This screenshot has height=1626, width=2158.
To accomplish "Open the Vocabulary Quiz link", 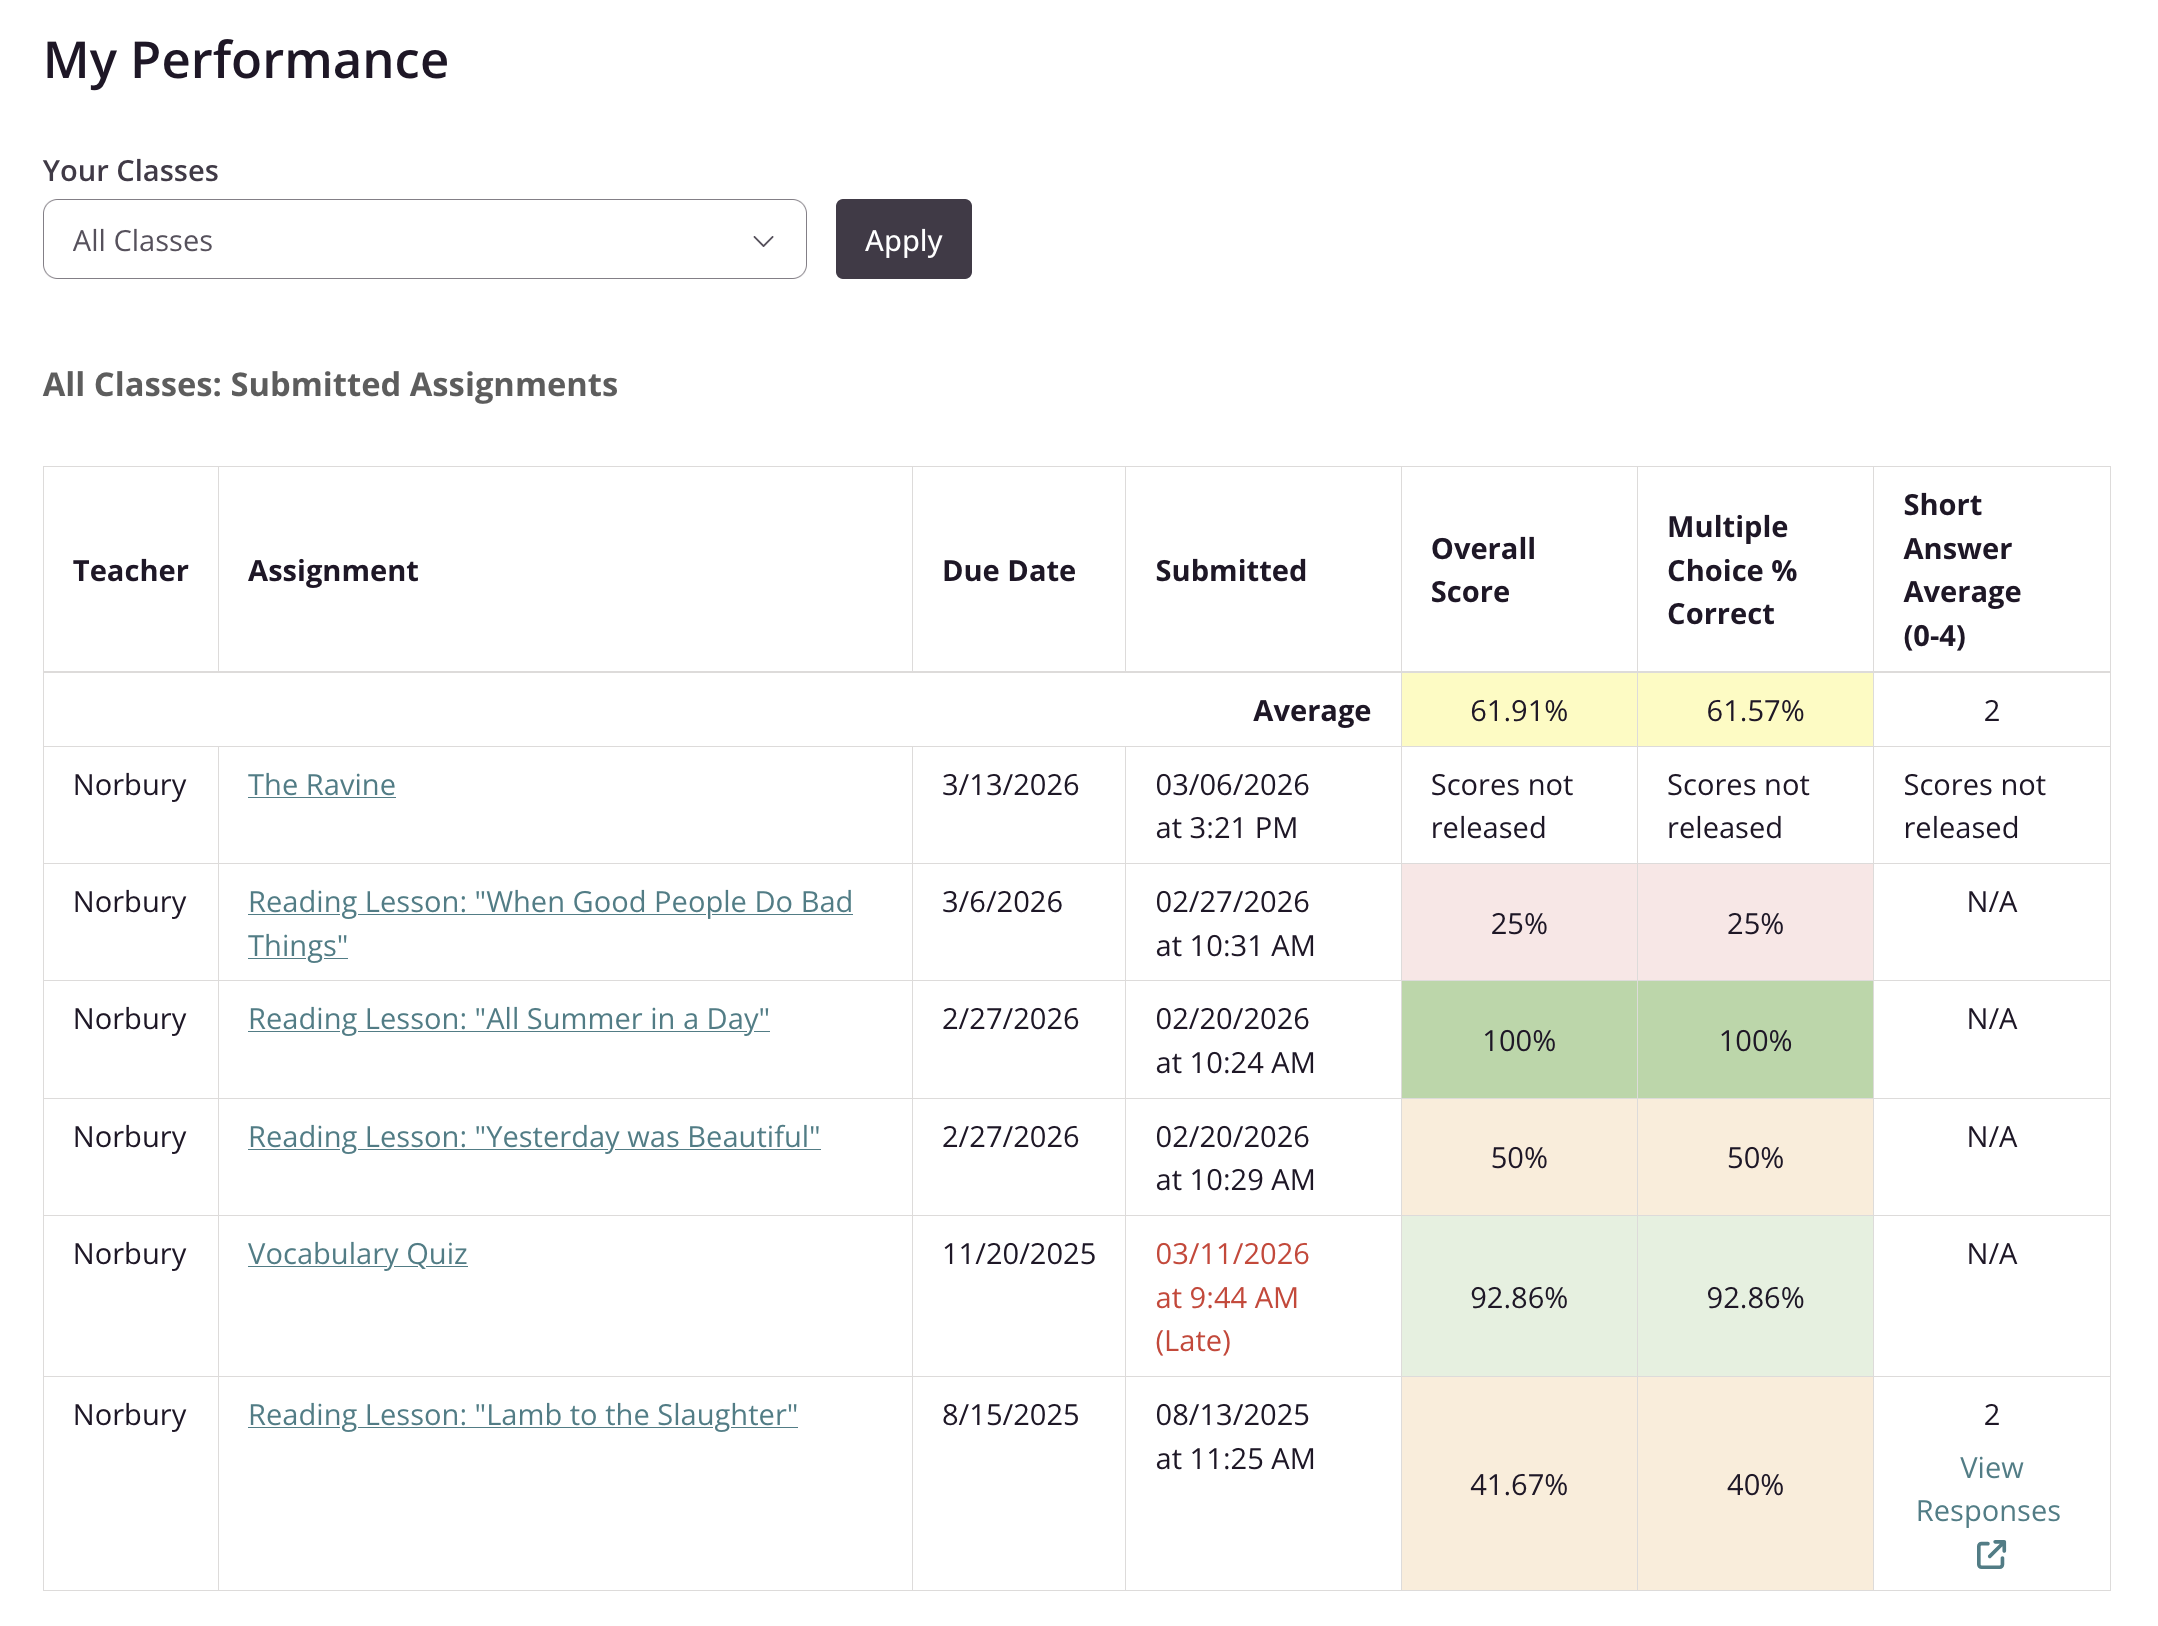I will point(357,1254).
